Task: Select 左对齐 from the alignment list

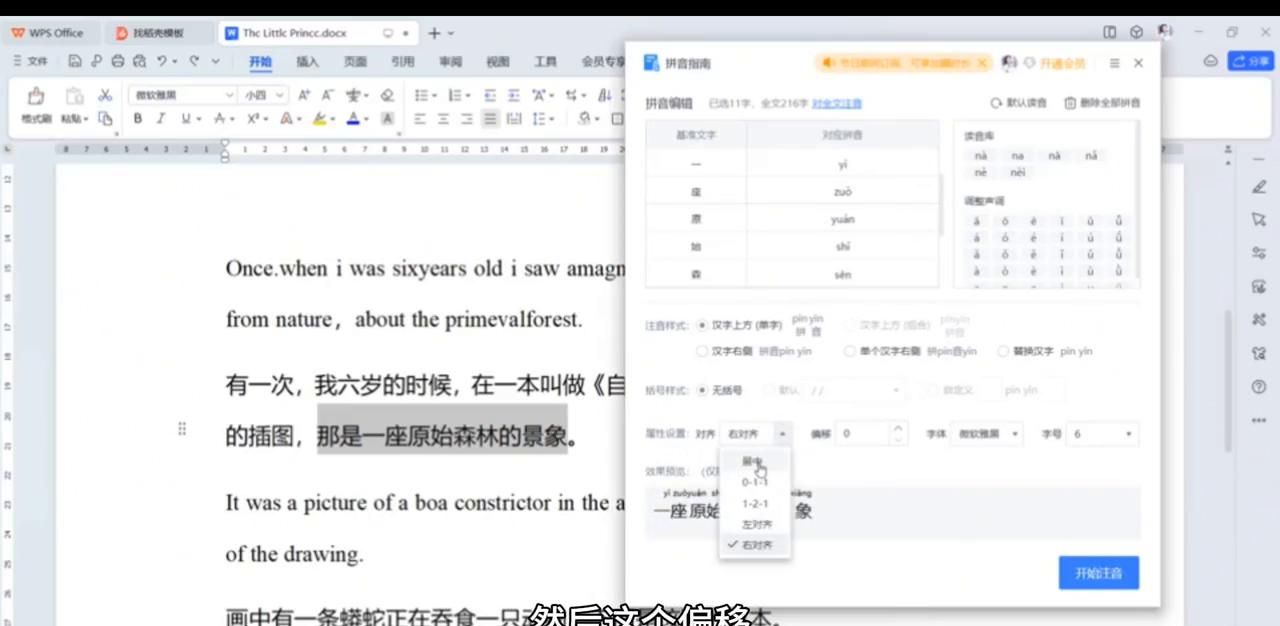Action: pos(757,524)
